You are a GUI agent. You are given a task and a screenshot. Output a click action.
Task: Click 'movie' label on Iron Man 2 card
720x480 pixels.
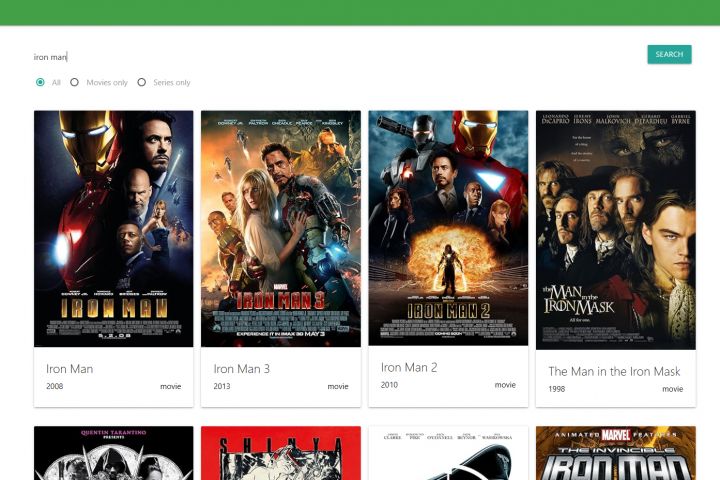click(x=505, y=385)
